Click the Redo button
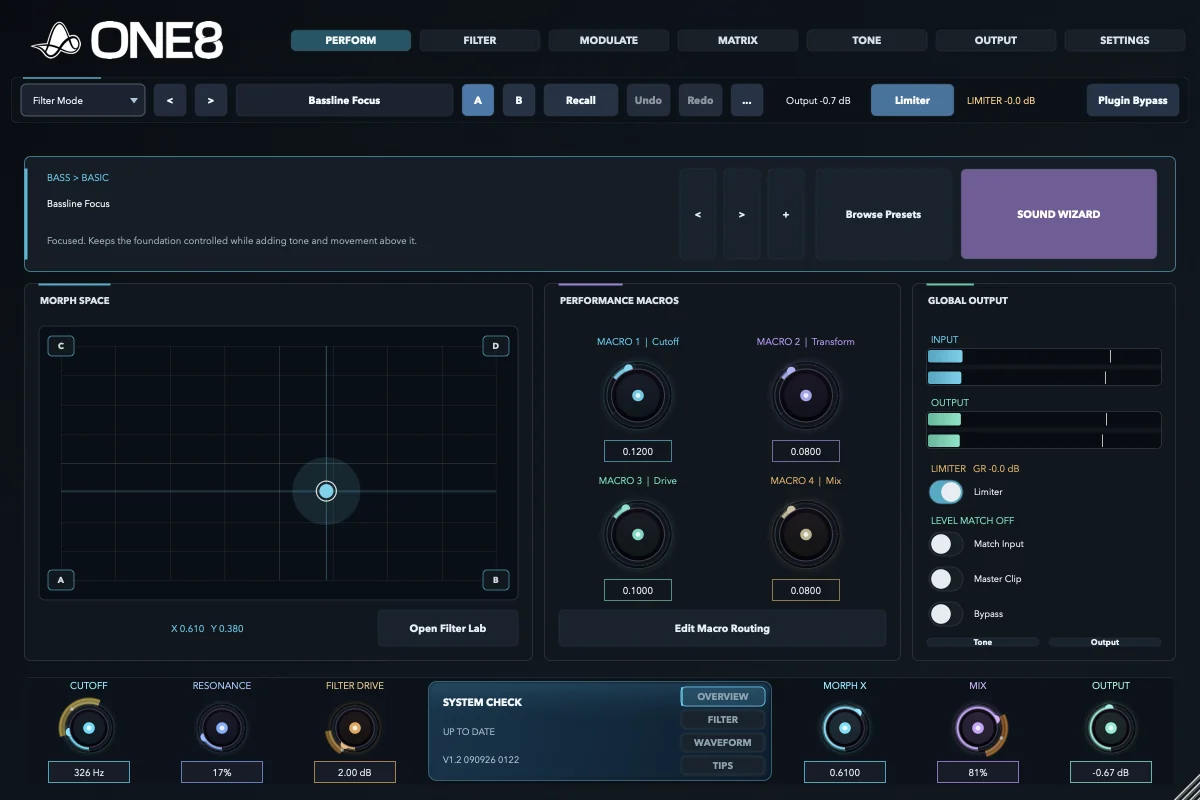 pyautogui.click(x=701, y=100)
